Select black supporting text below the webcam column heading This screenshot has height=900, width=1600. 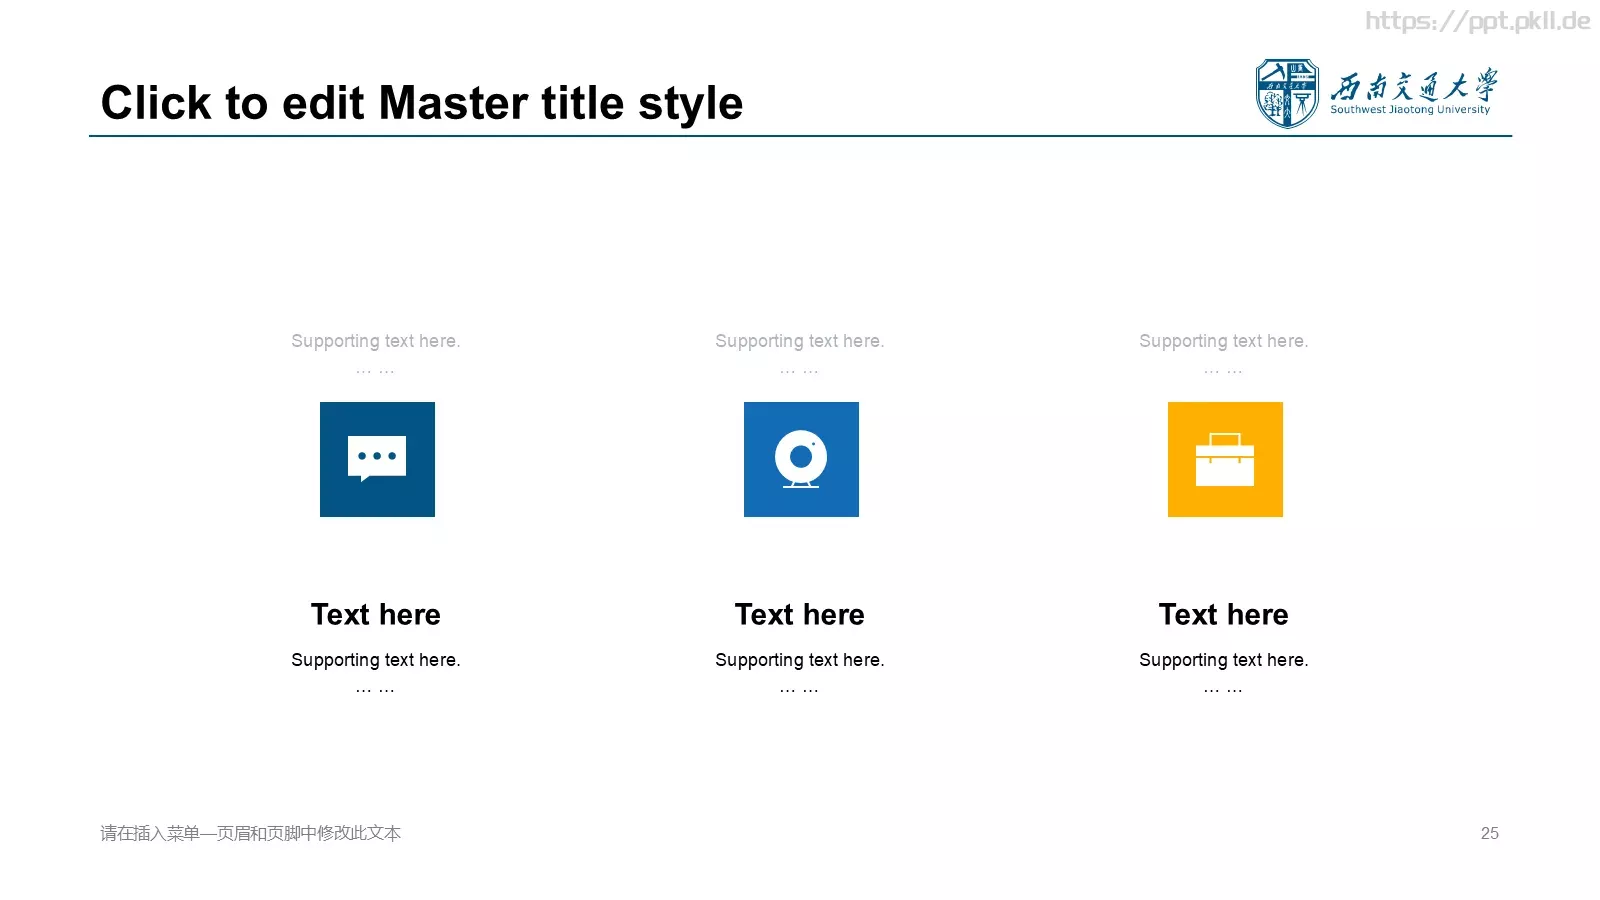pyautogui.click(x=800, y=660)
